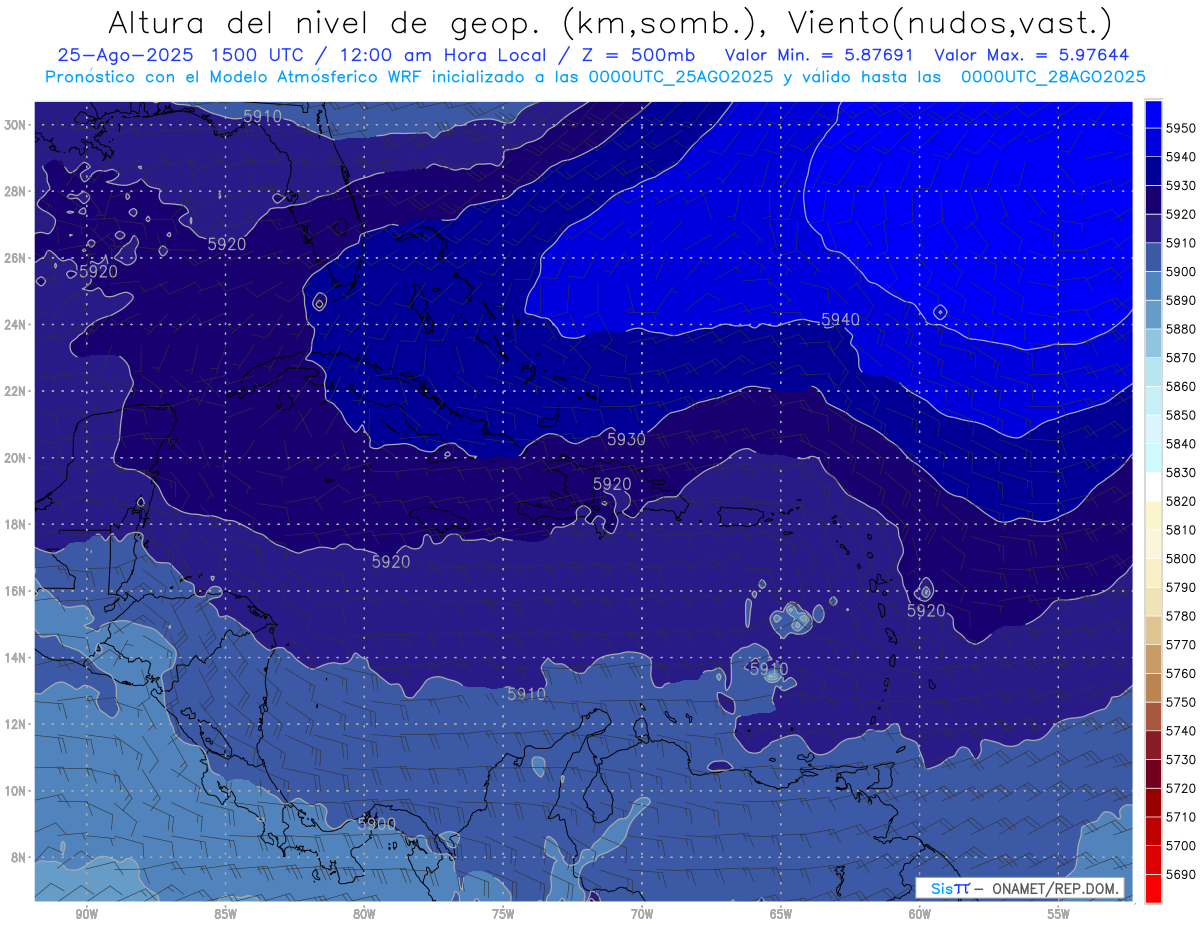1200x927 pixels.
Task: Click the 85W longitude label
Action: click(225, 914)
